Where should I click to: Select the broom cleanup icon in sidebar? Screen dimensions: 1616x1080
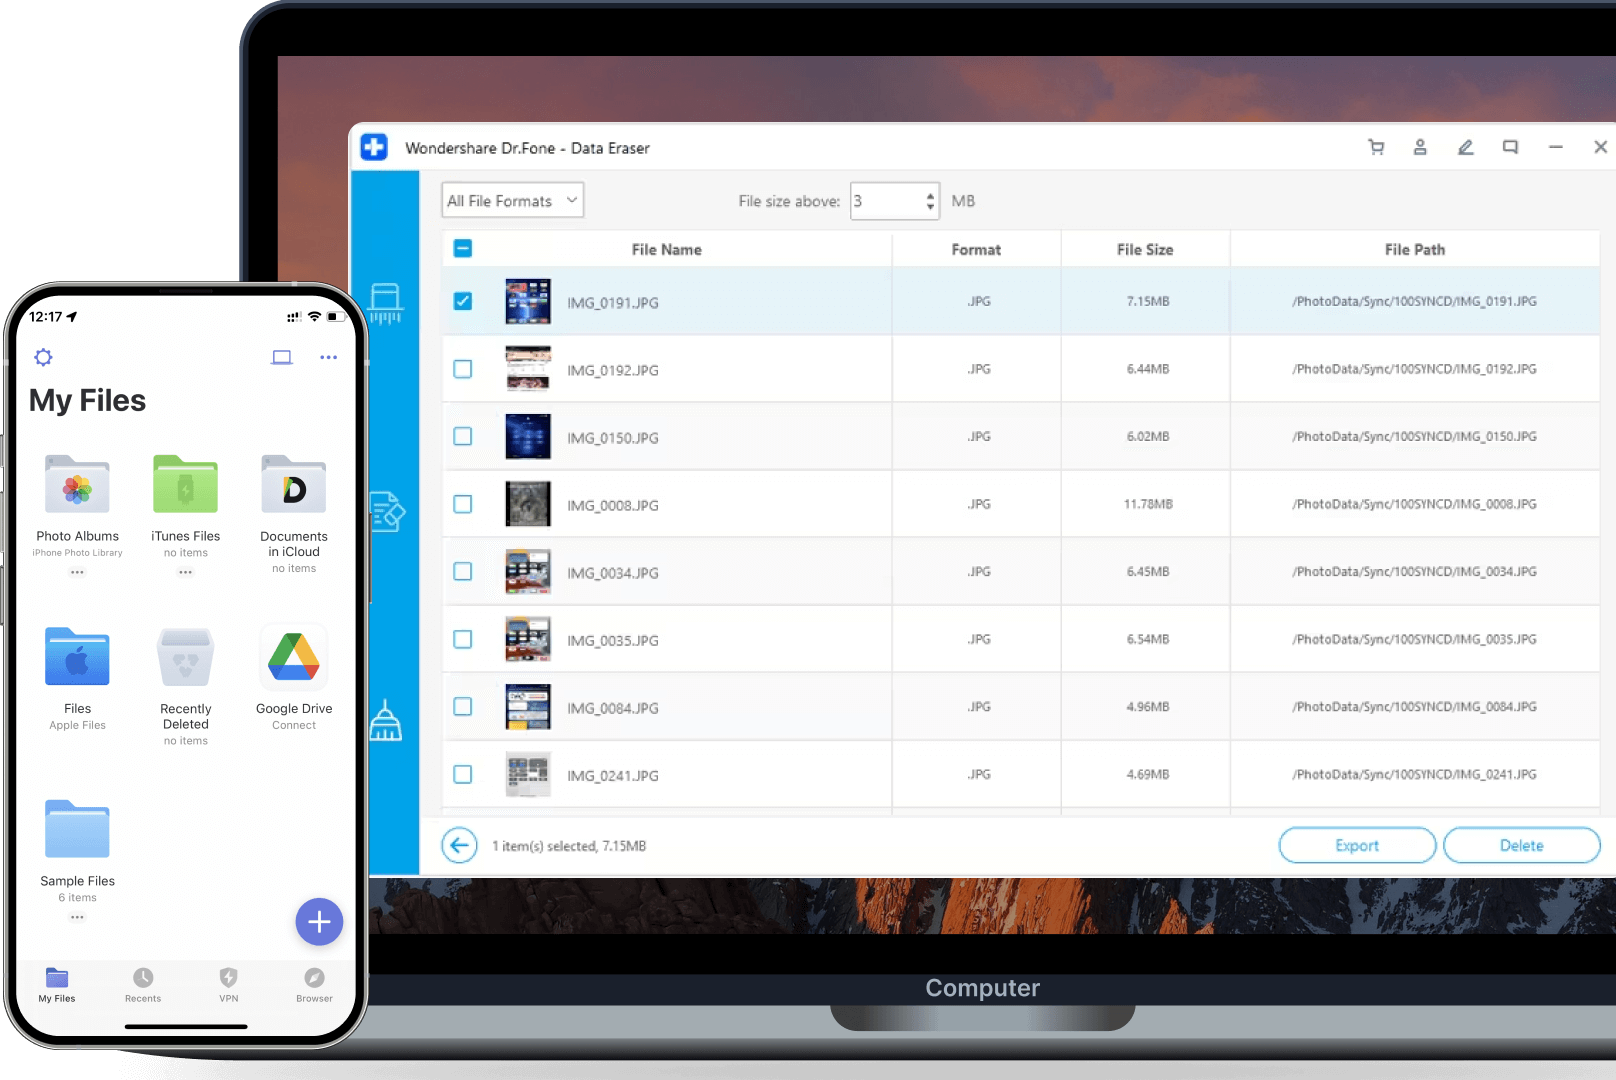(386, 720)
